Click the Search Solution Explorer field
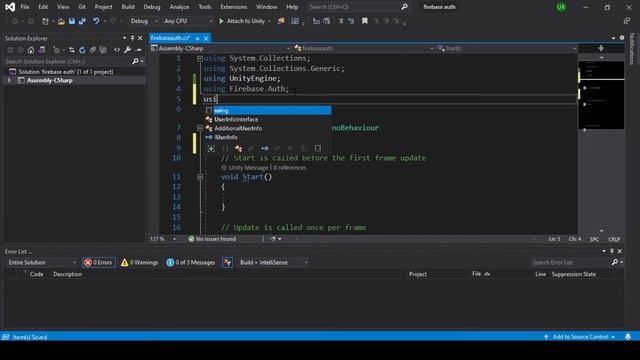This screenshot has height=360, width=640. coord(73,61)
